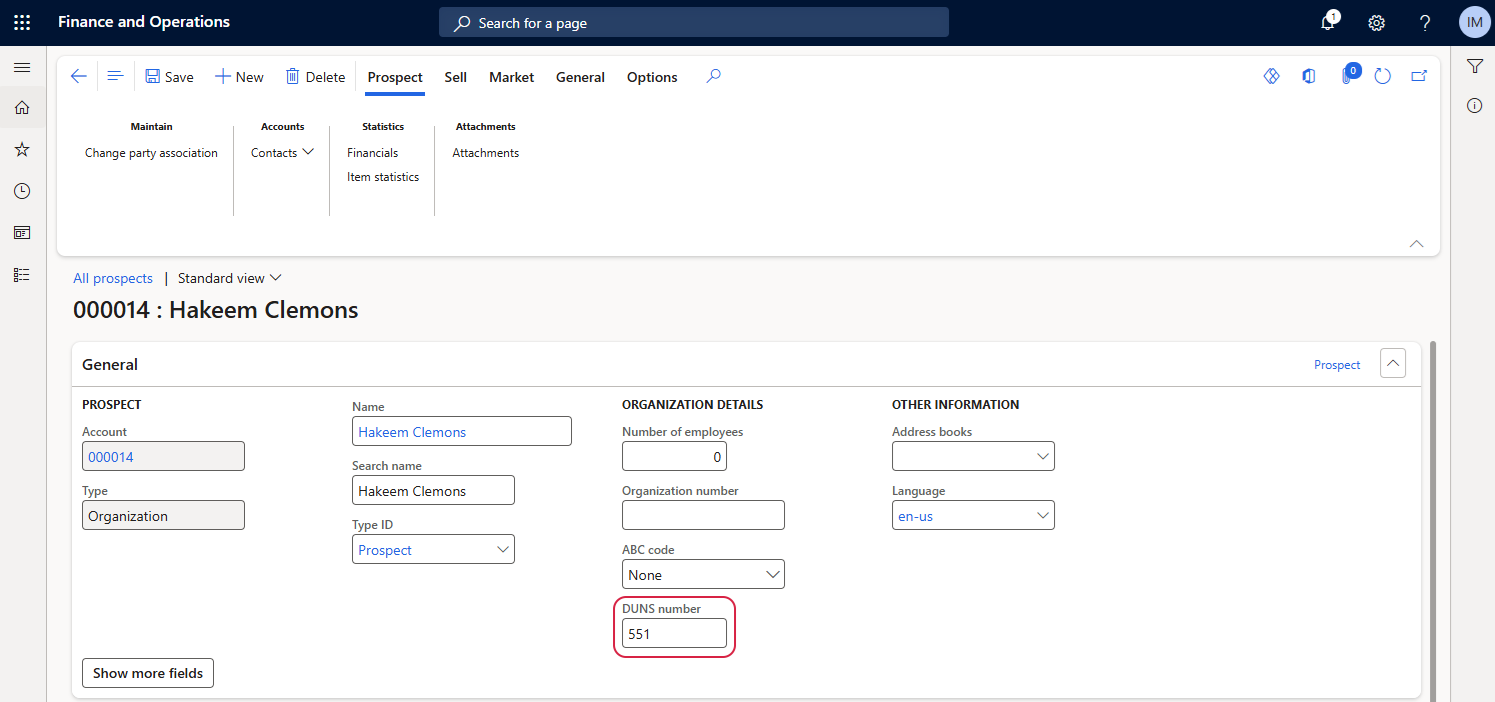This screenshot has width=1495, height=702.
Task: Click the Refresh page icon
Action: click(1382, 77)
